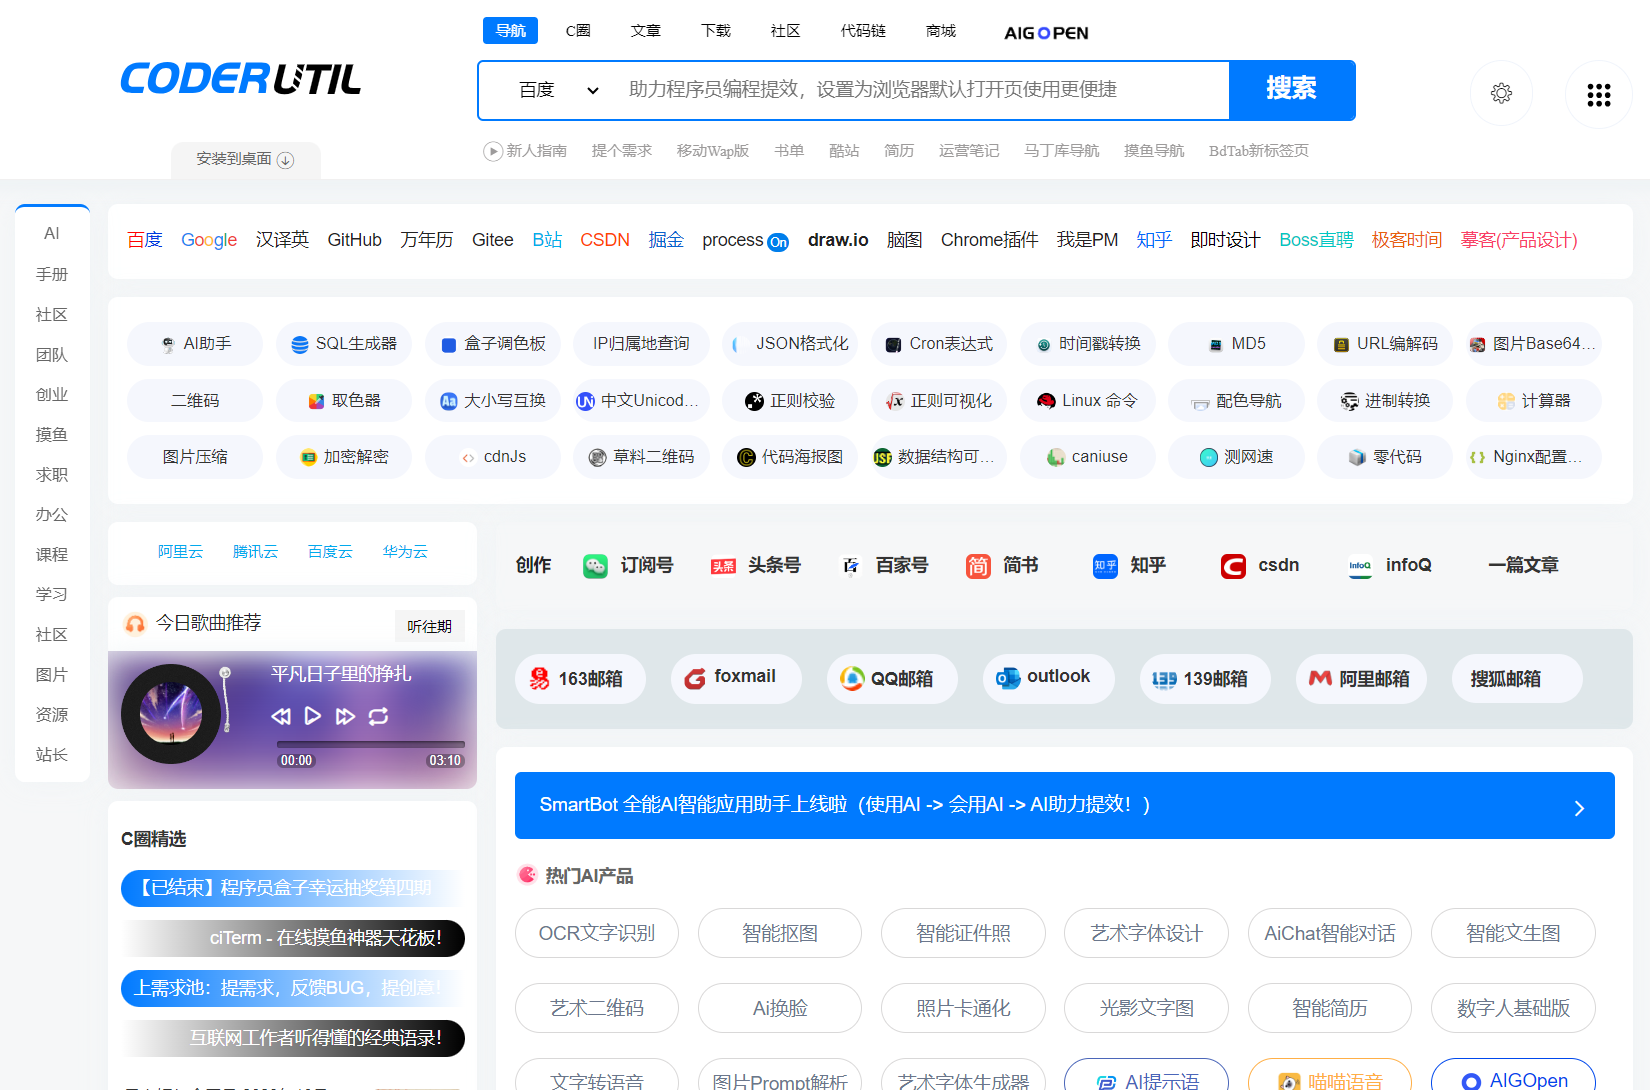Image resolution: width=1650 pixels, height=1090 pixels.
Task: Open the 正则校验 tool
Action: 790,401
